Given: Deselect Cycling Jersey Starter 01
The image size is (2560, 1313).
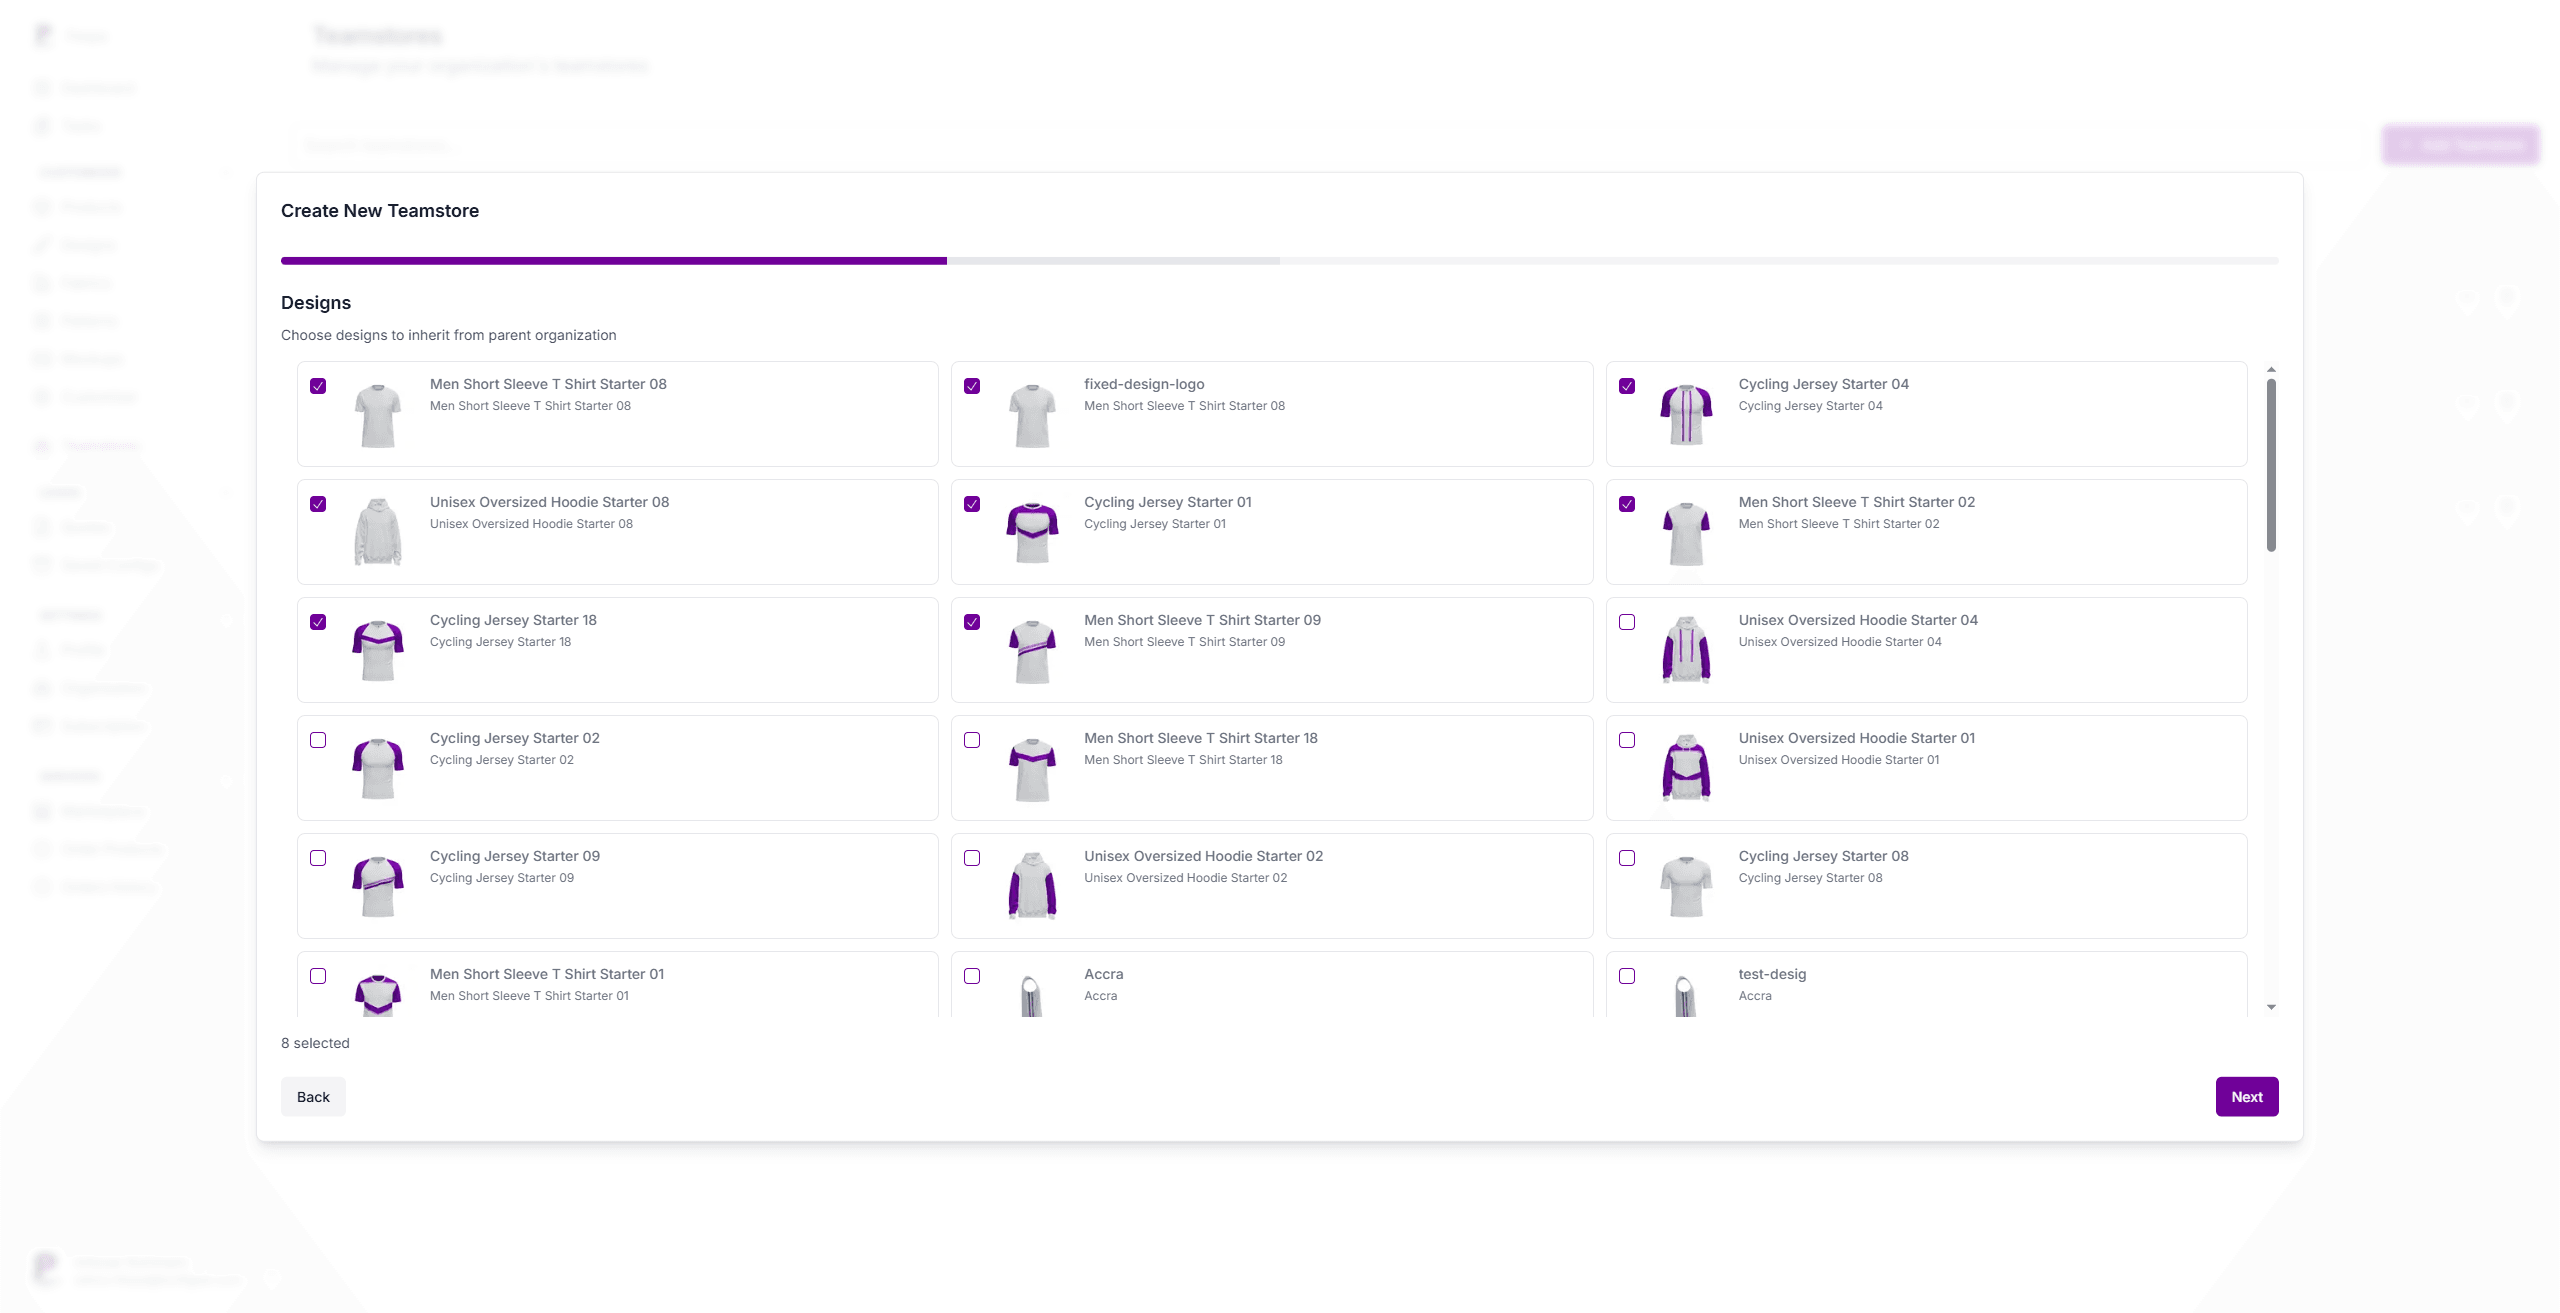Looking at the screenshot, I should [x=972, y=504].
